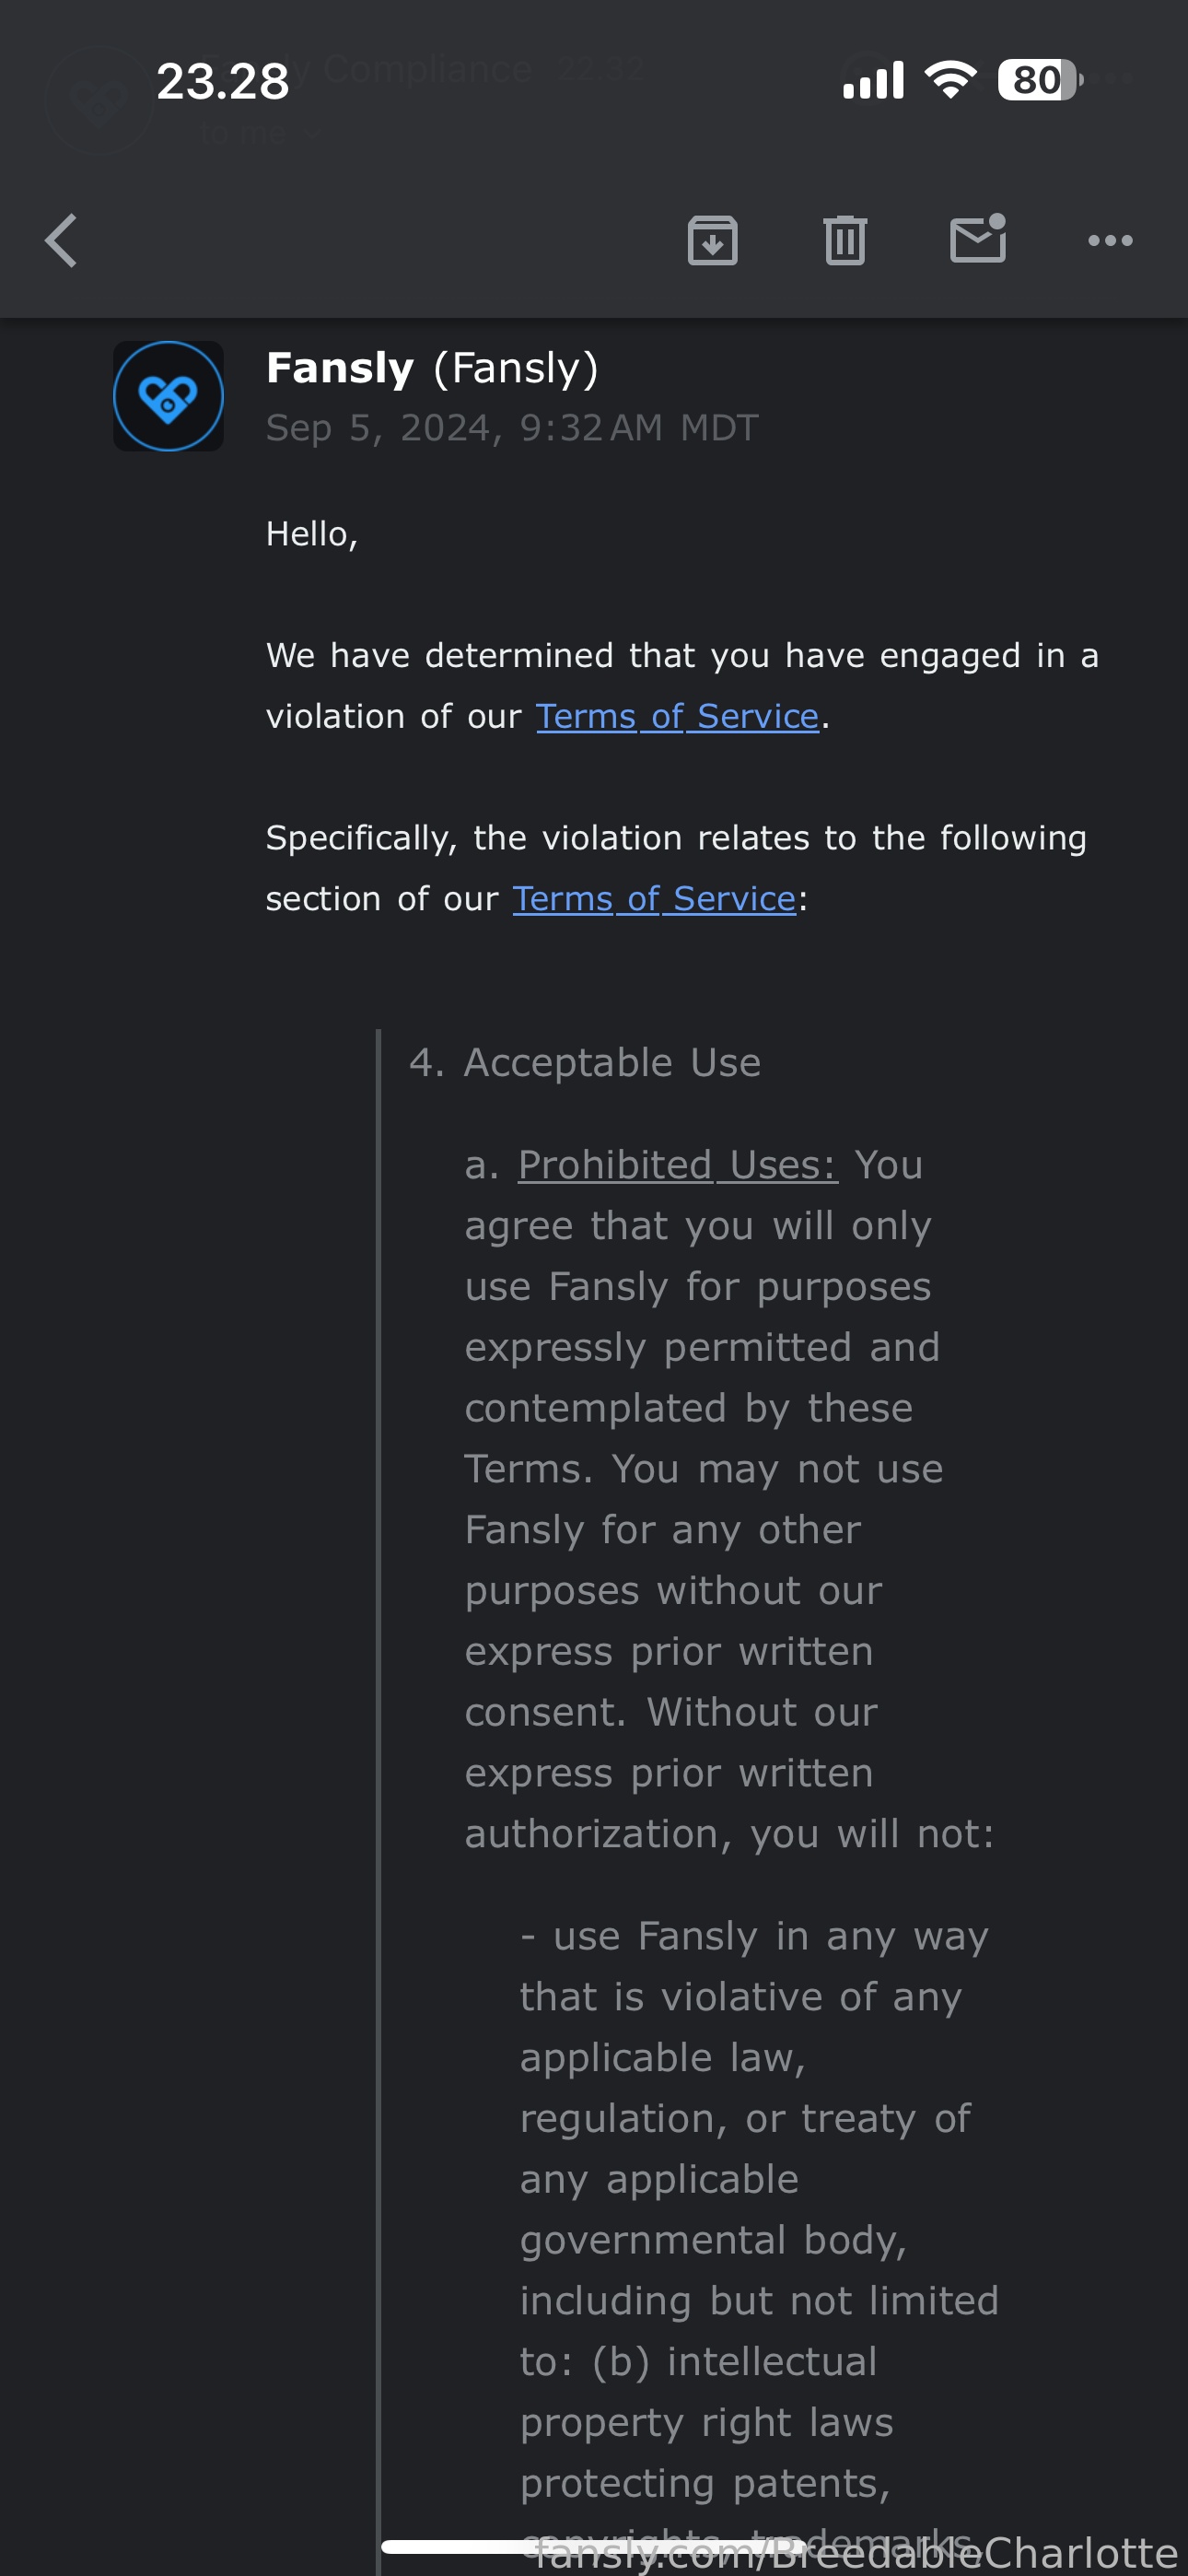Tap the white home indicator bar
Image resolution: width=1188 pixels, height=2576 pixels.
594,2546
